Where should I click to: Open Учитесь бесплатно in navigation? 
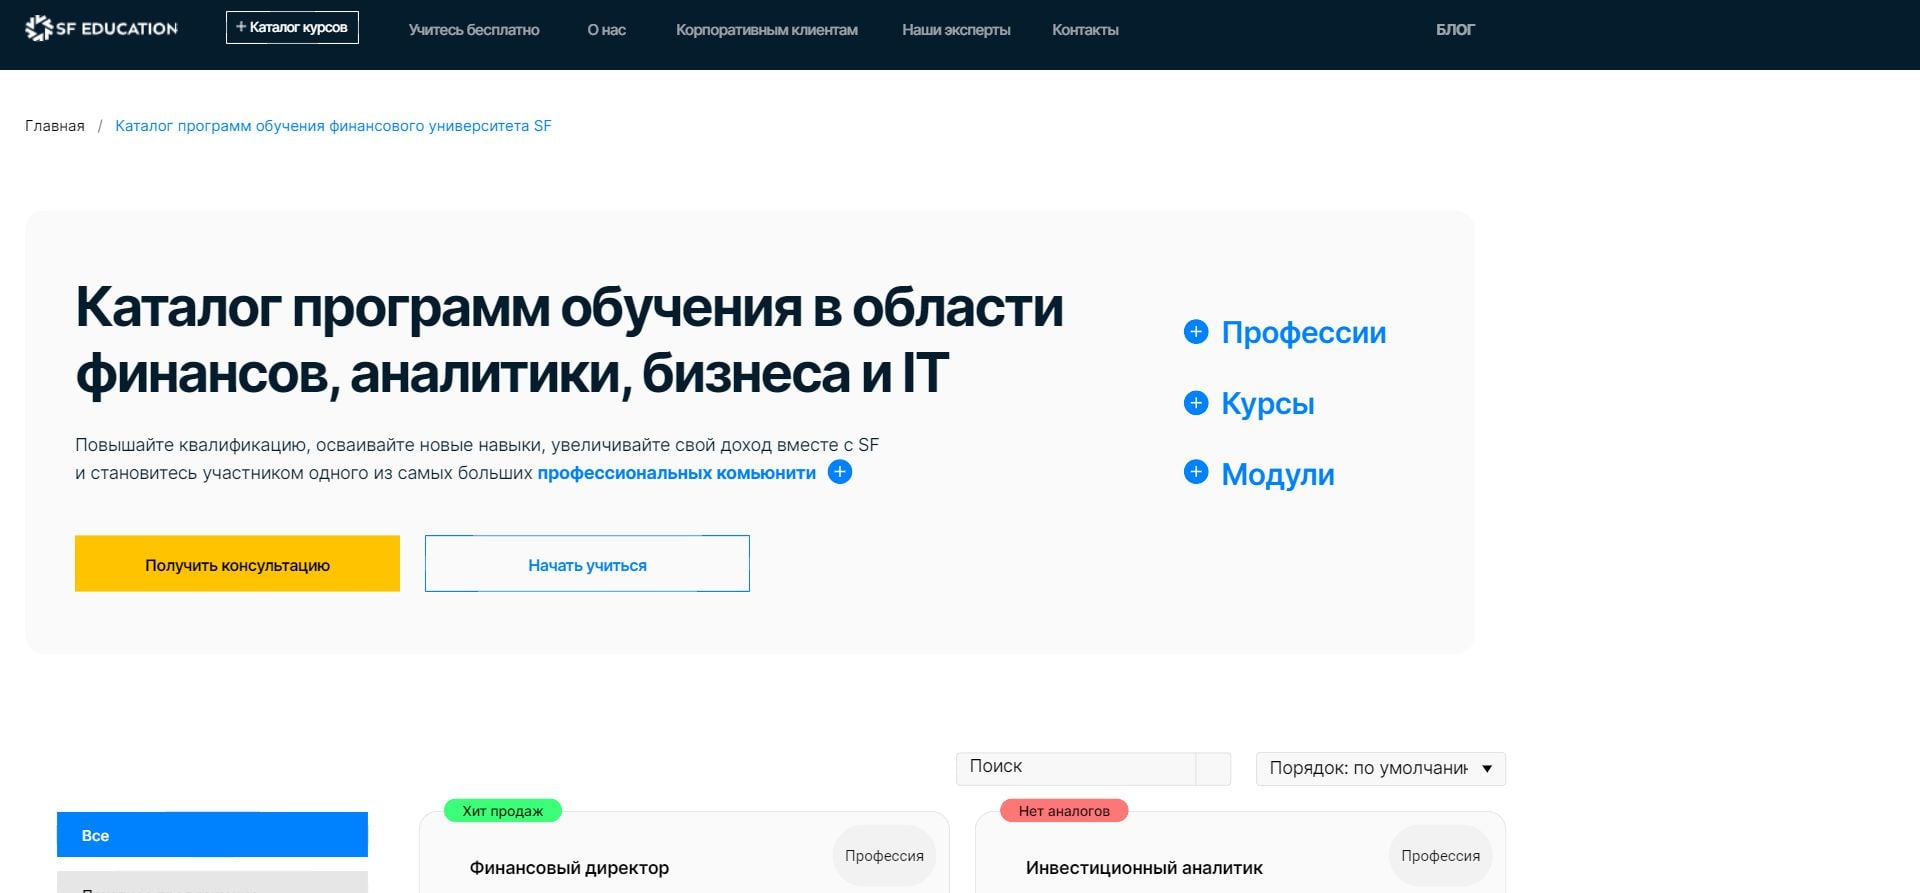(474, 30)
